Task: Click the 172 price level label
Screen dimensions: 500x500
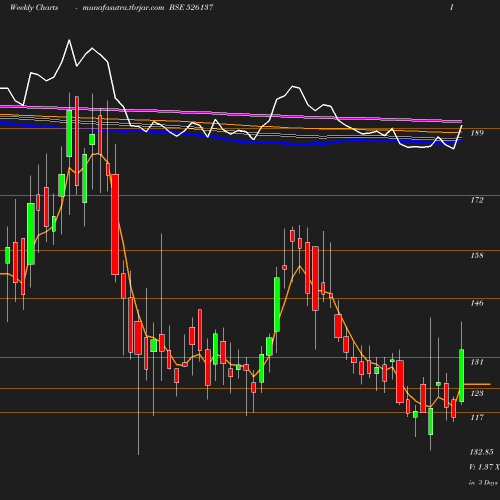Action: [477, 200]
